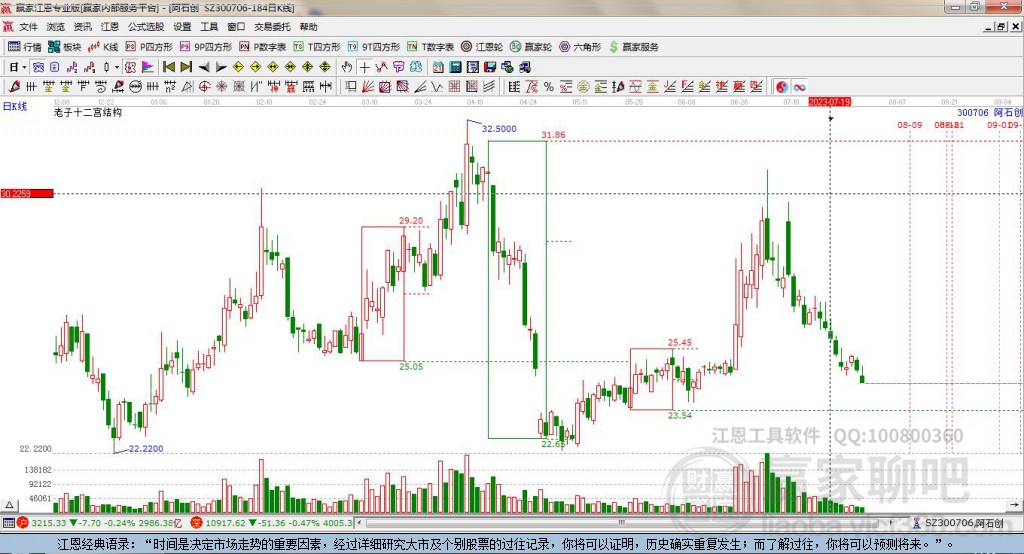The width and height of the screenshot is (1024, 554).
Task: Open the 工具 menu
Action: [209, 27]
